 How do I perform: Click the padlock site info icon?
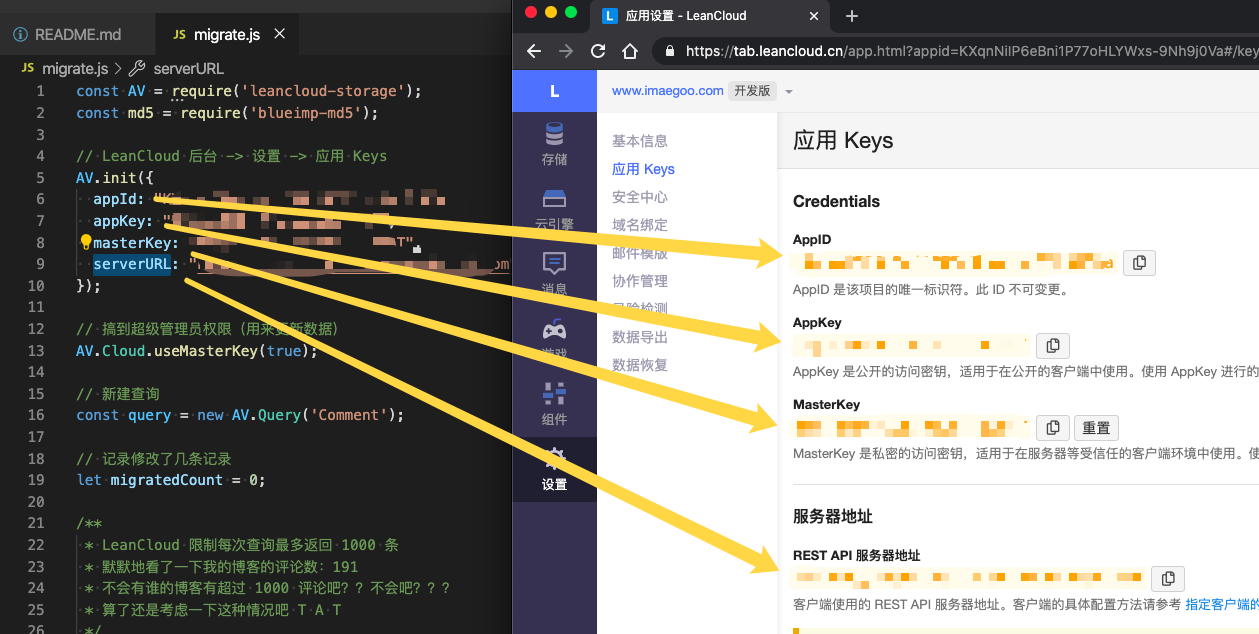(669, 51)
